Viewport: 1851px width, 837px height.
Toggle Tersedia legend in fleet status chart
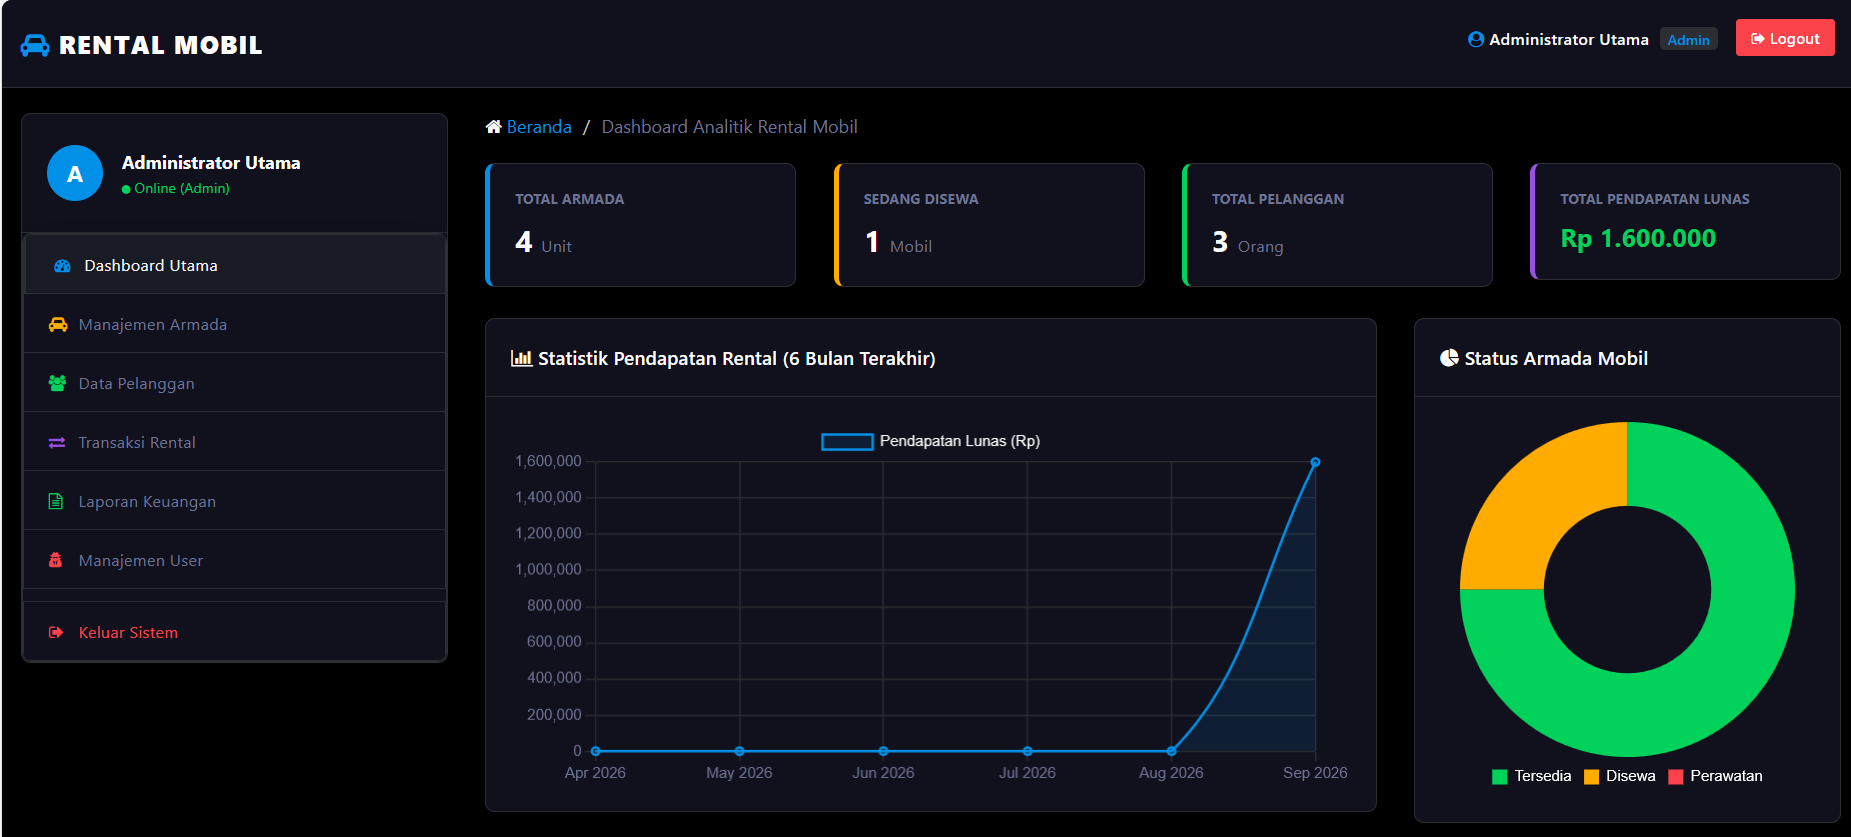coord(1531,776)
